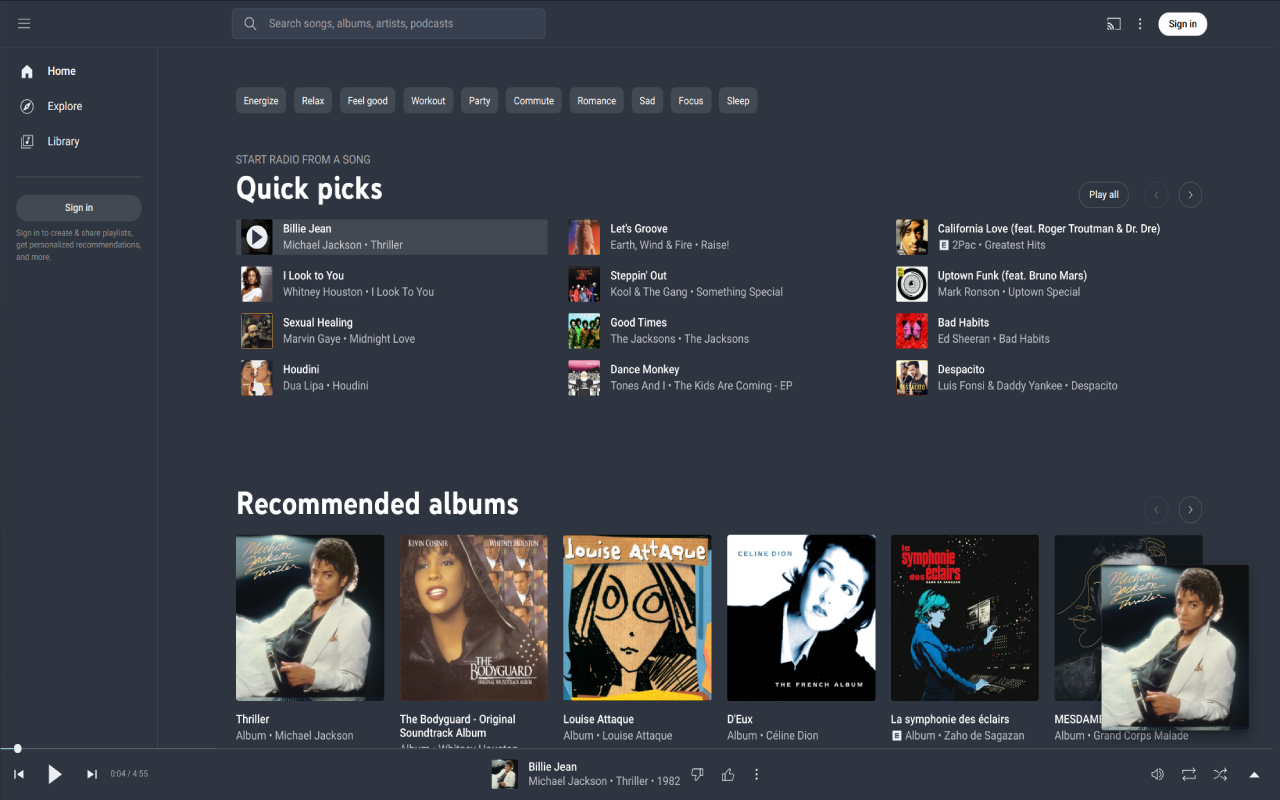Dislike Billie Jean with the thumbs down icon
Image resolution: width=1280 pixels, height=800 pixels.
point(697,774)
